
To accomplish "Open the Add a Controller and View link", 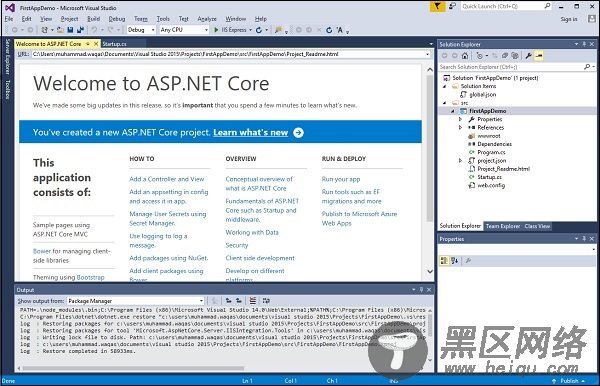I will (167, 179).
